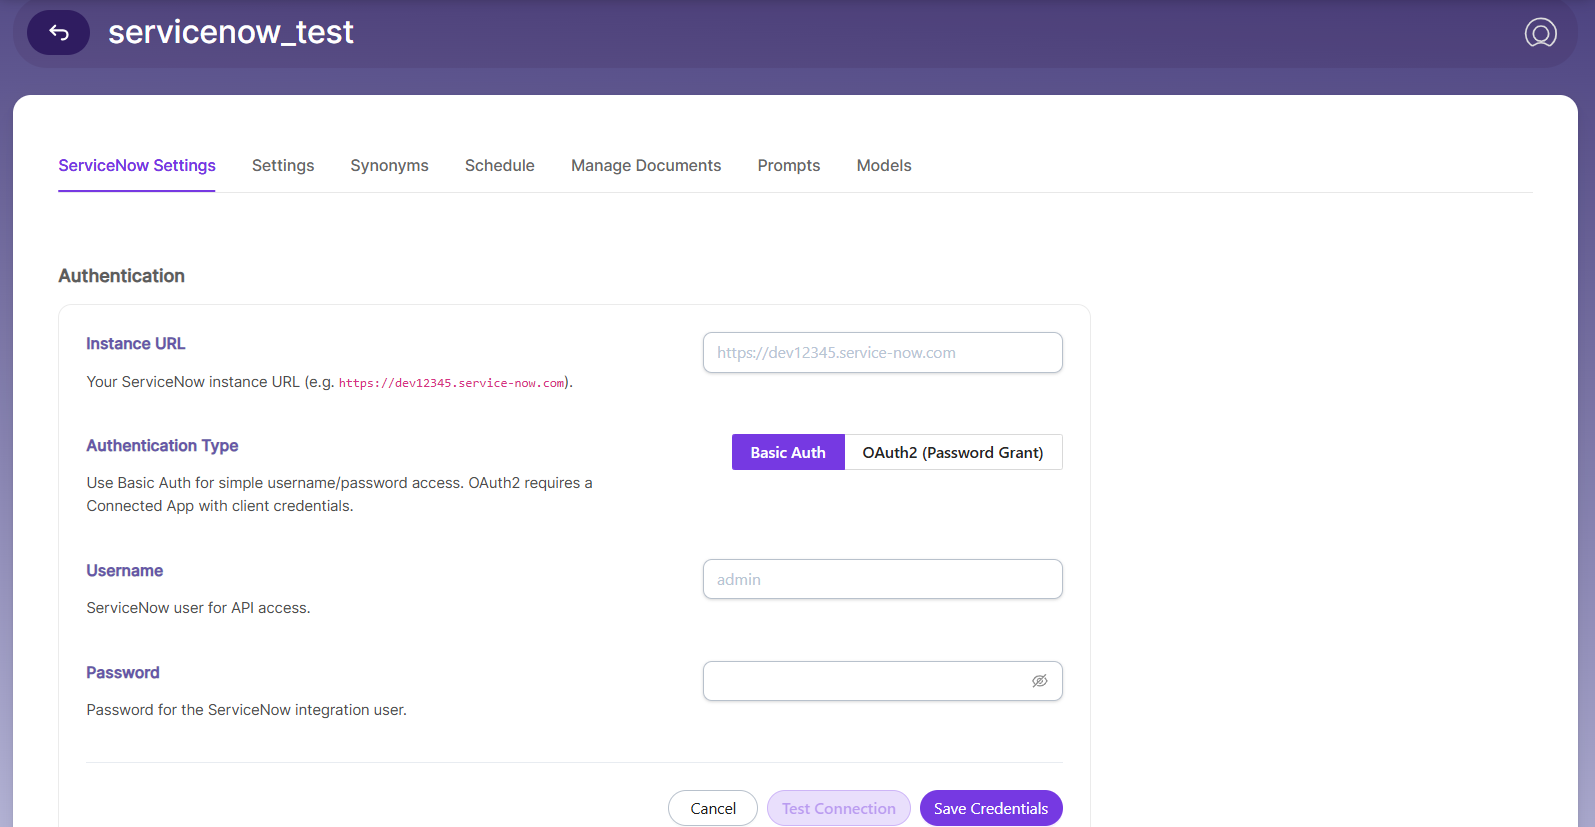Viewport: 1595px width, 827px height.
Task: Go back using the arrow button
Action: [58, 33]
